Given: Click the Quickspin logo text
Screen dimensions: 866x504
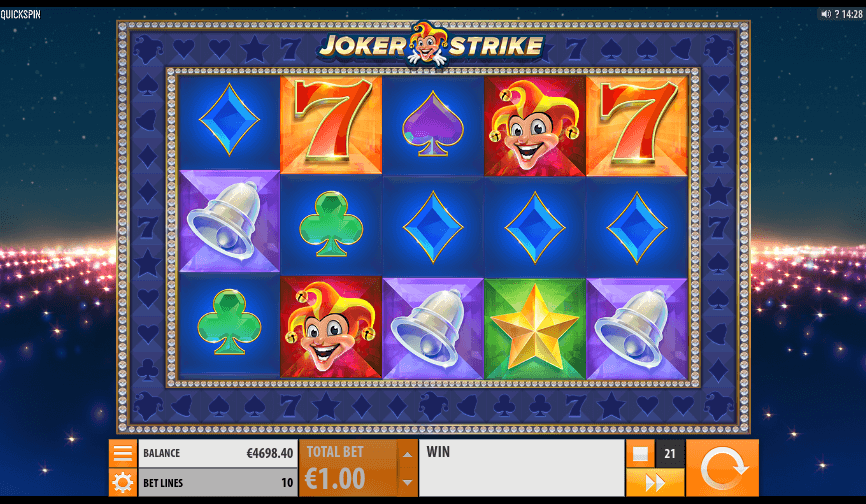Looking at the screenshot, I should [20, 14].
